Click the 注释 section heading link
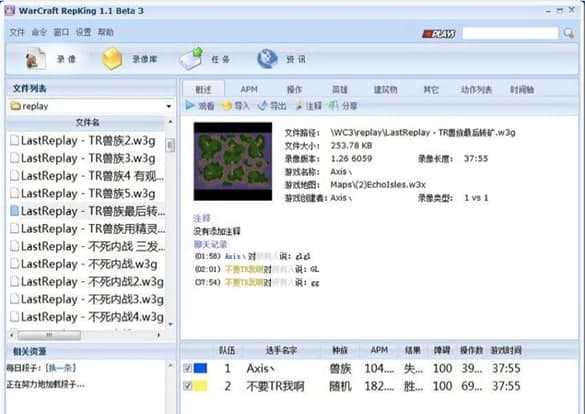 (202, 218)
